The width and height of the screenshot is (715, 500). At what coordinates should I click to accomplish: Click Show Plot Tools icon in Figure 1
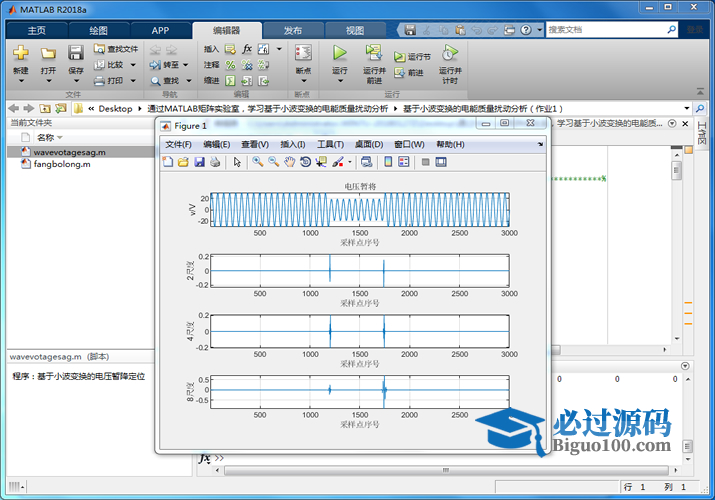[x=441, y=162]
